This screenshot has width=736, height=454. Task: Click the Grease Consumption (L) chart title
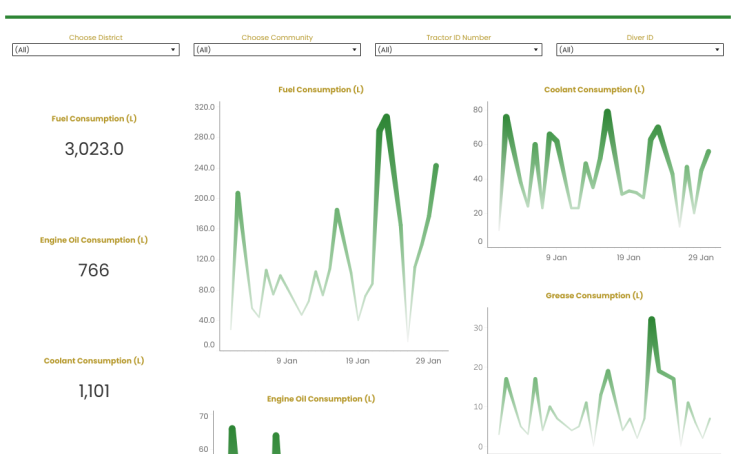pyautogui.click(x=594, y=295)
